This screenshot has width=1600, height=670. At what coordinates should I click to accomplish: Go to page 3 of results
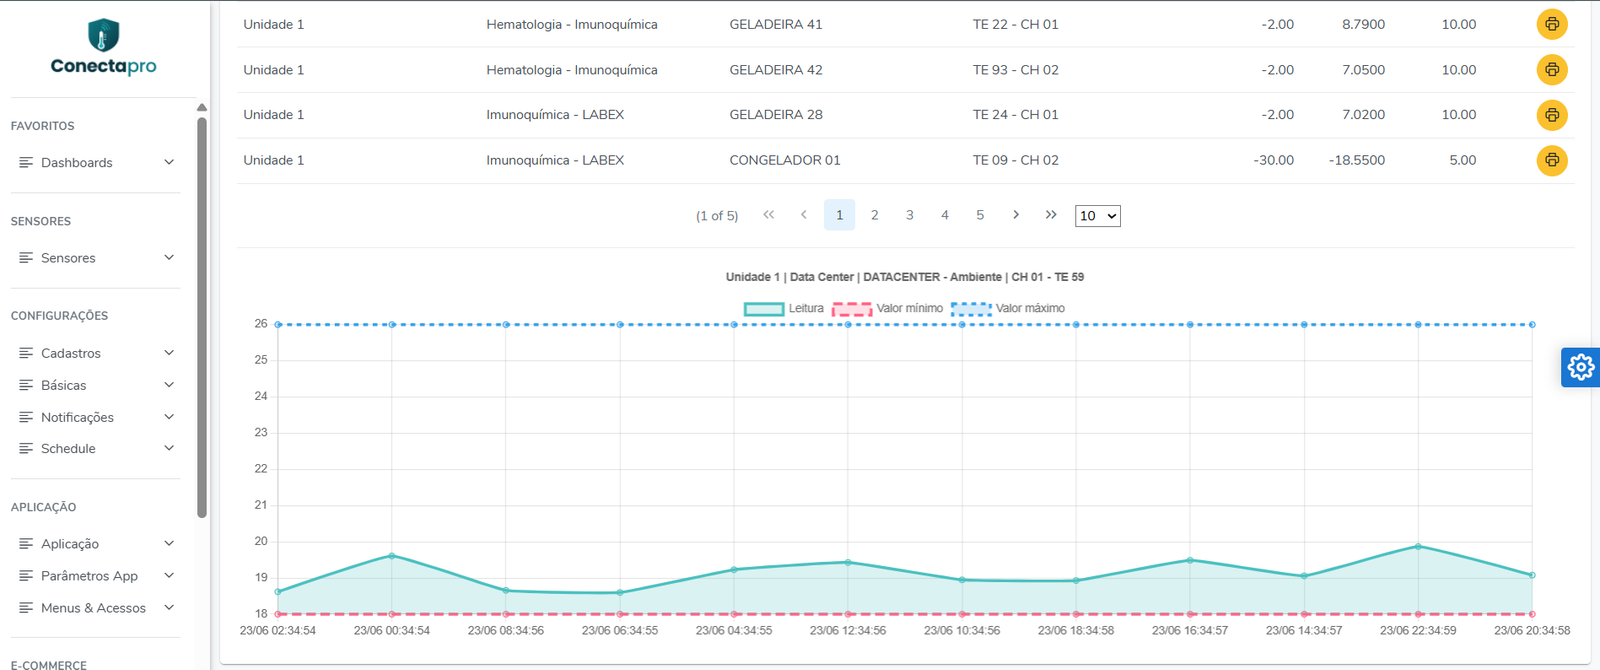(x=909, y=215)
